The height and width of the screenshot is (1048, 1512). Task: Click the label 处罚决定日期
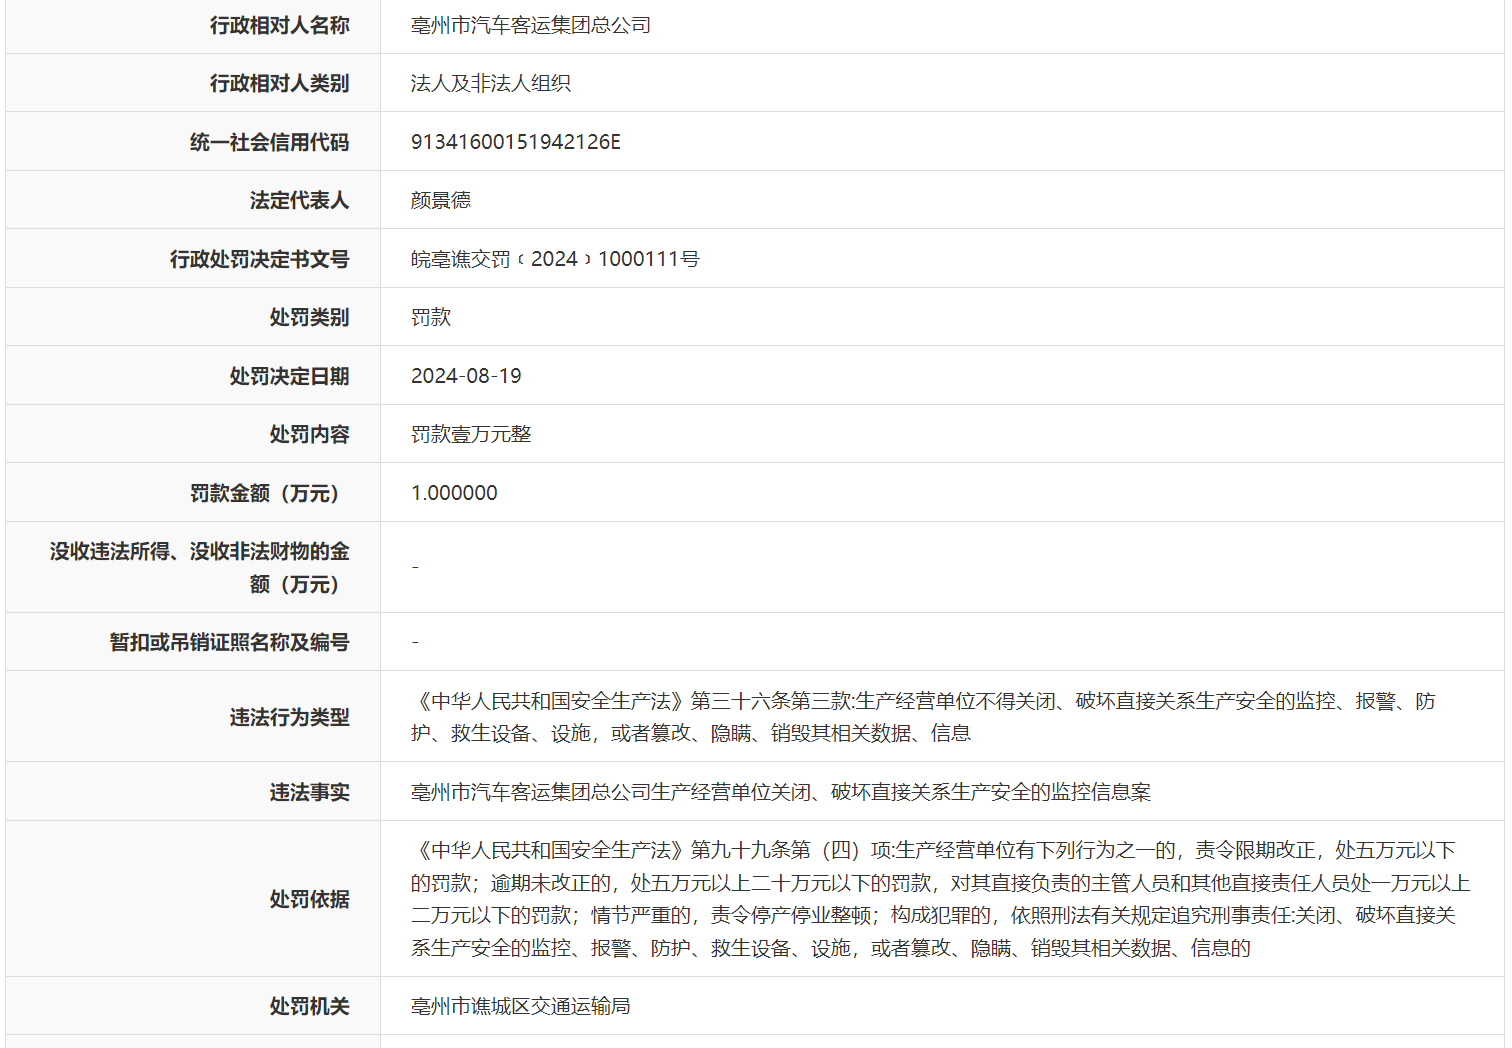[289, 376]
